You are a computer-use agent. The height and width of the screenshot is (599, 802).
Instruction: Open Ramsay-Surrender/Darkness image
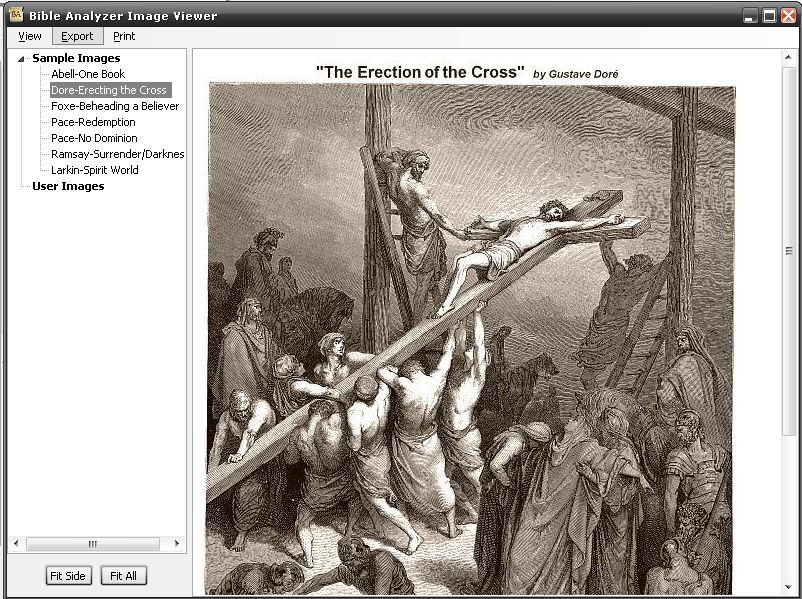(118, 154)
